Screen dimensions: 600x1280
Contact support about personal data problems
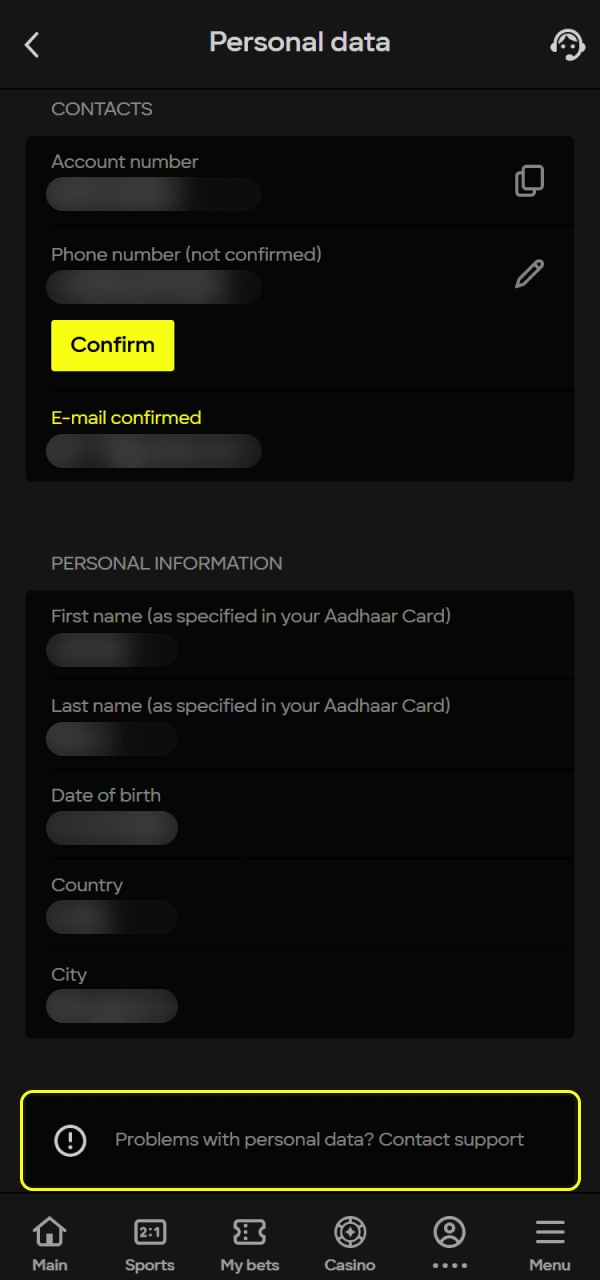coord(320,1140)
